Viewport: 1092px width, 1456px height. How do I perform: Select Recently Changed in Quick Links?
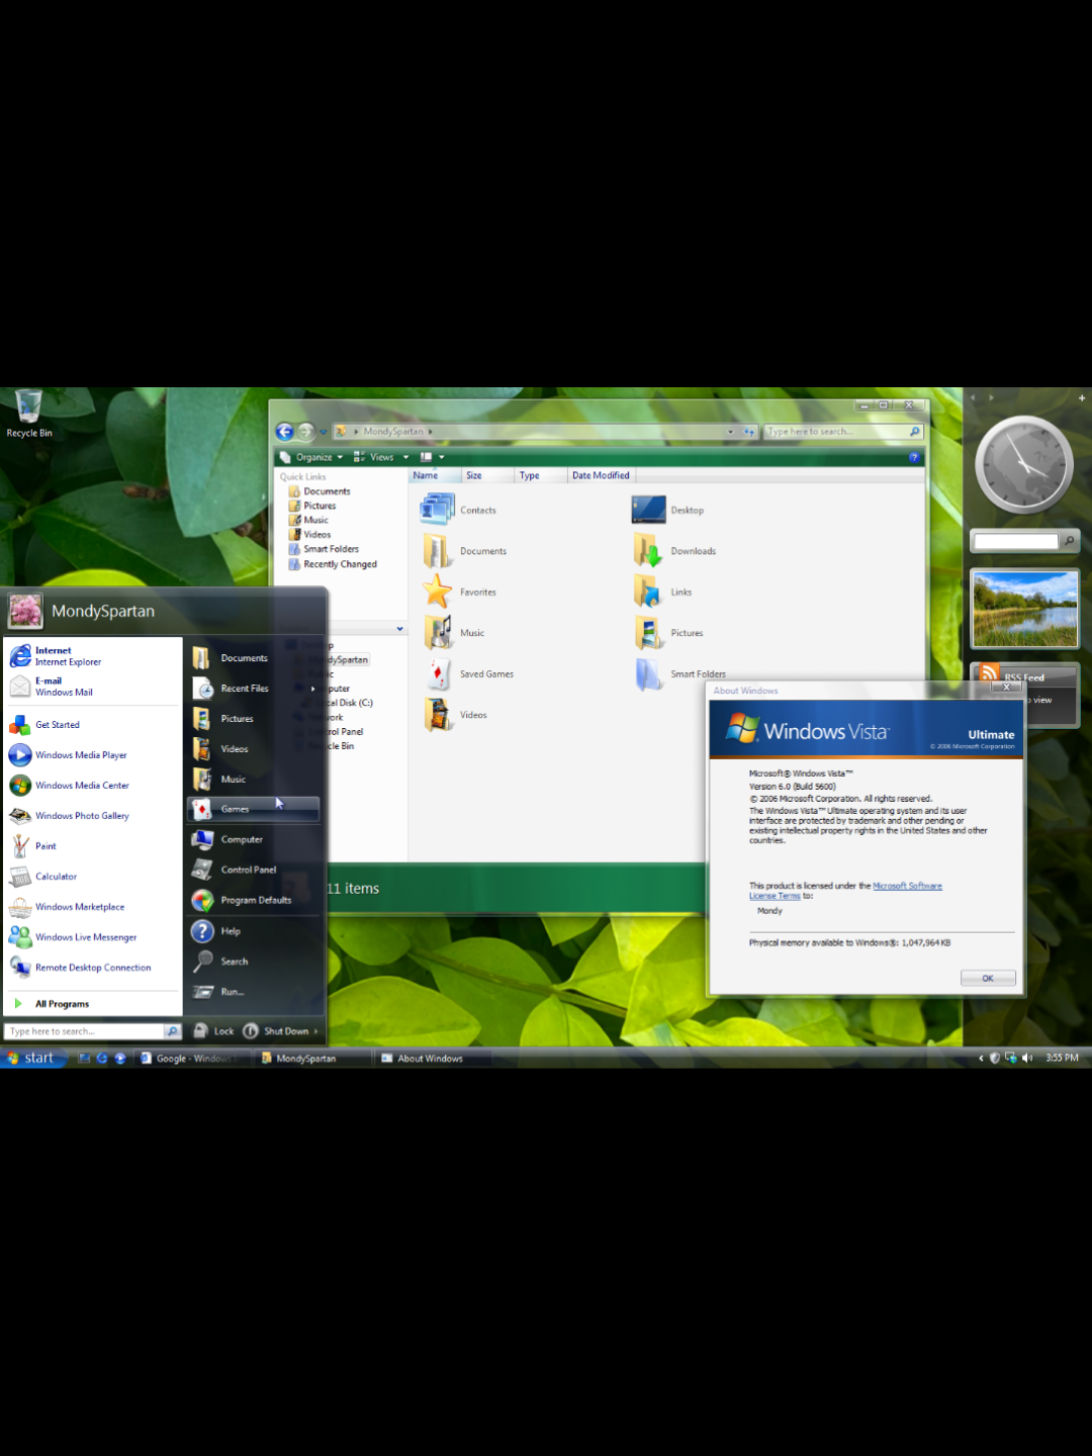(333, 564)
